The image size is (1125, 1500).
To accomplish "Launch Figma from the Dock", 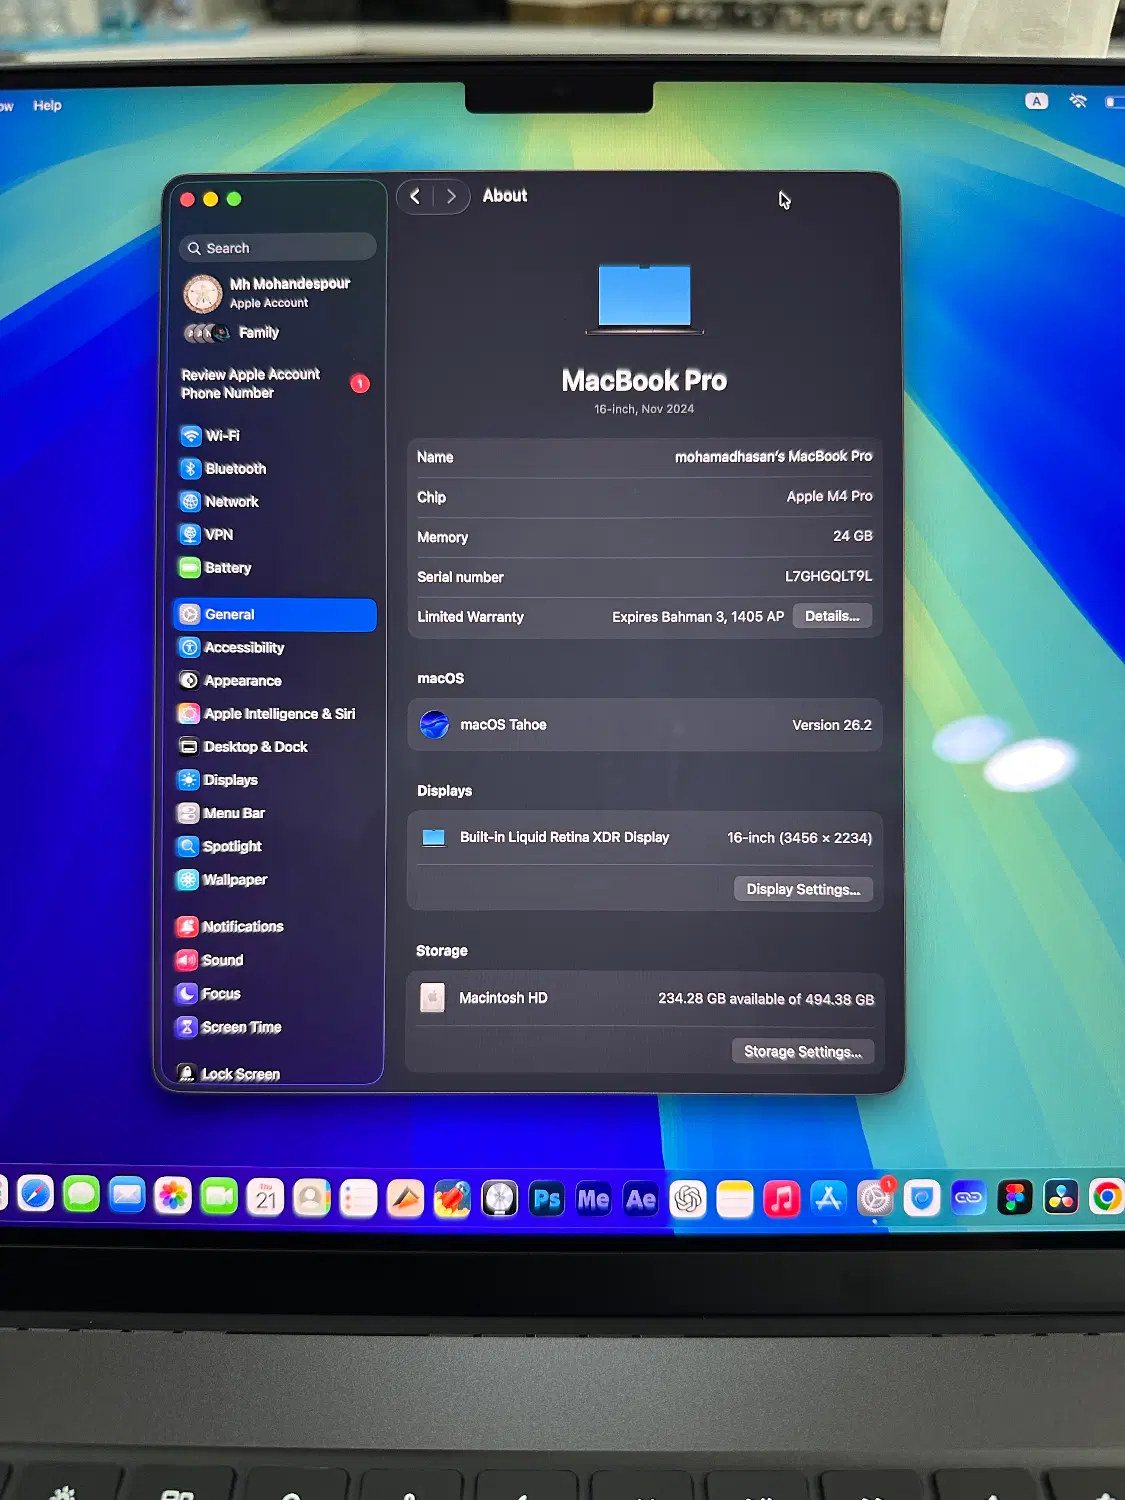I will 1015,1197.
